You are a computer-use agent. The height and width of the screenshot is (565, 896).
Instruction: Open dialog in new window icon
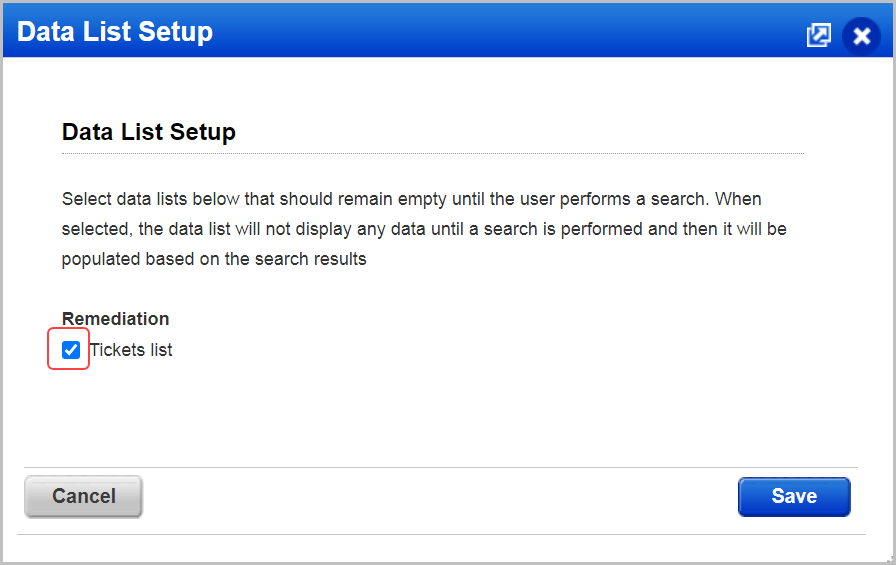(818, 35)
